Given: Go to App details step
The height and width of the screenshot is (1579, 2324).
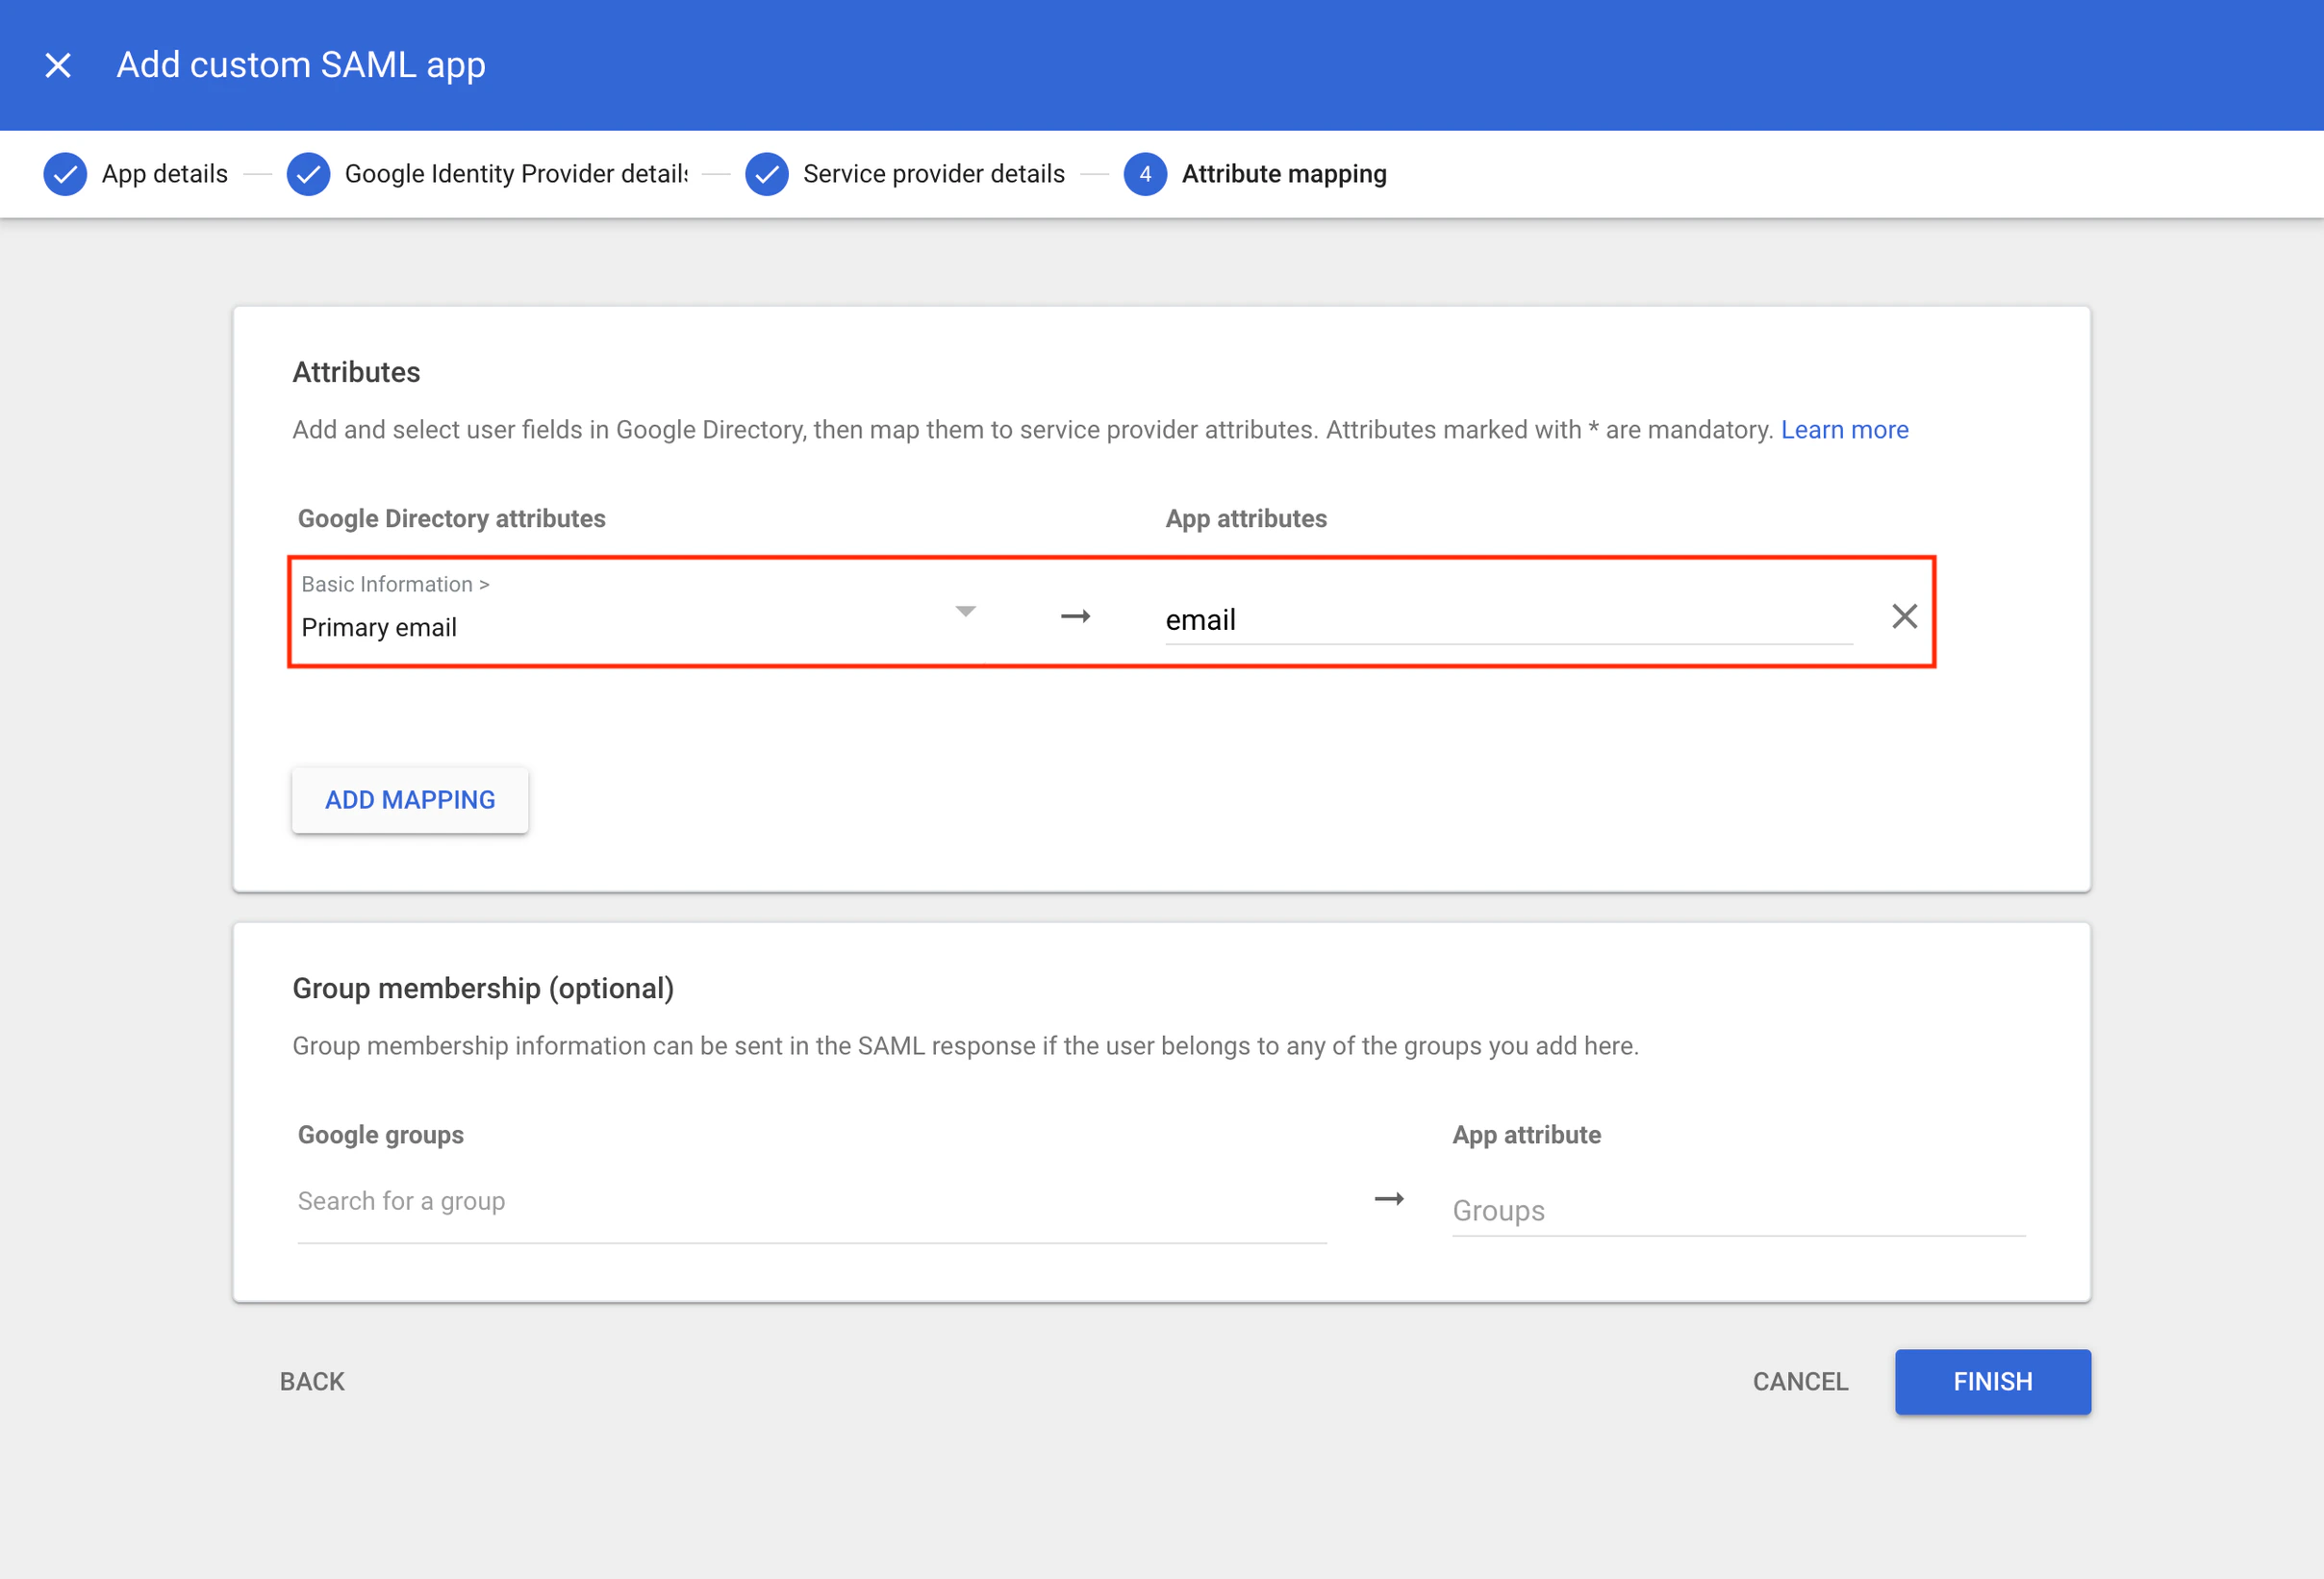Looking at the screenshot, I should click(x=165, y=174).
